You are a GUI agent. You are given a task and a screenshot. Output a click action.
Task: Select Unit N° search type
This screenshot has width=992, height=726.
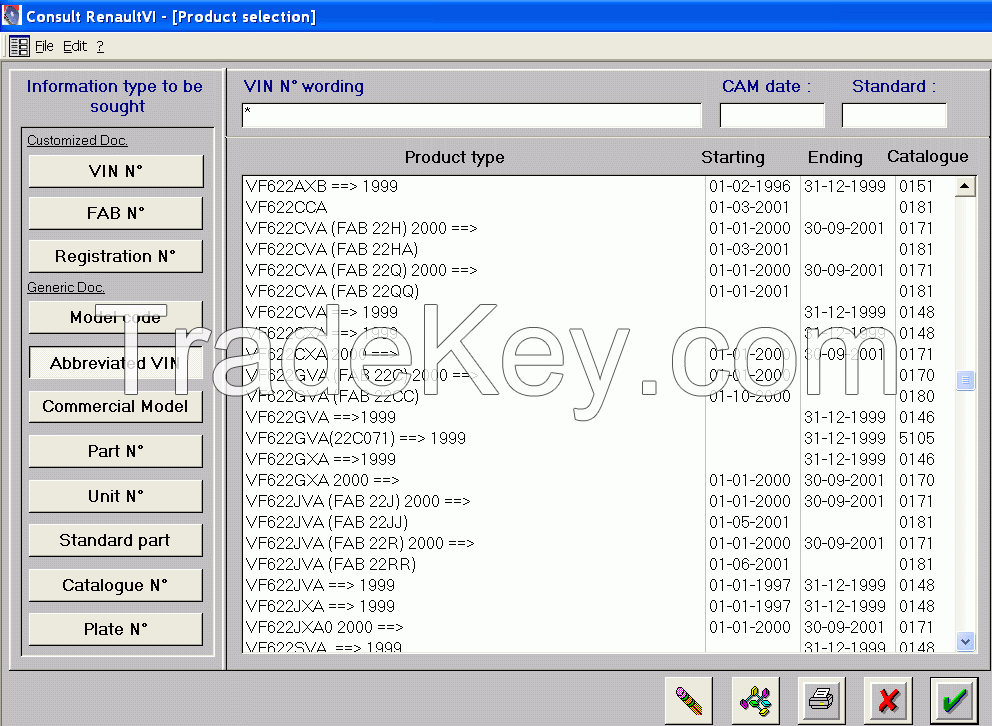[116, 496]
